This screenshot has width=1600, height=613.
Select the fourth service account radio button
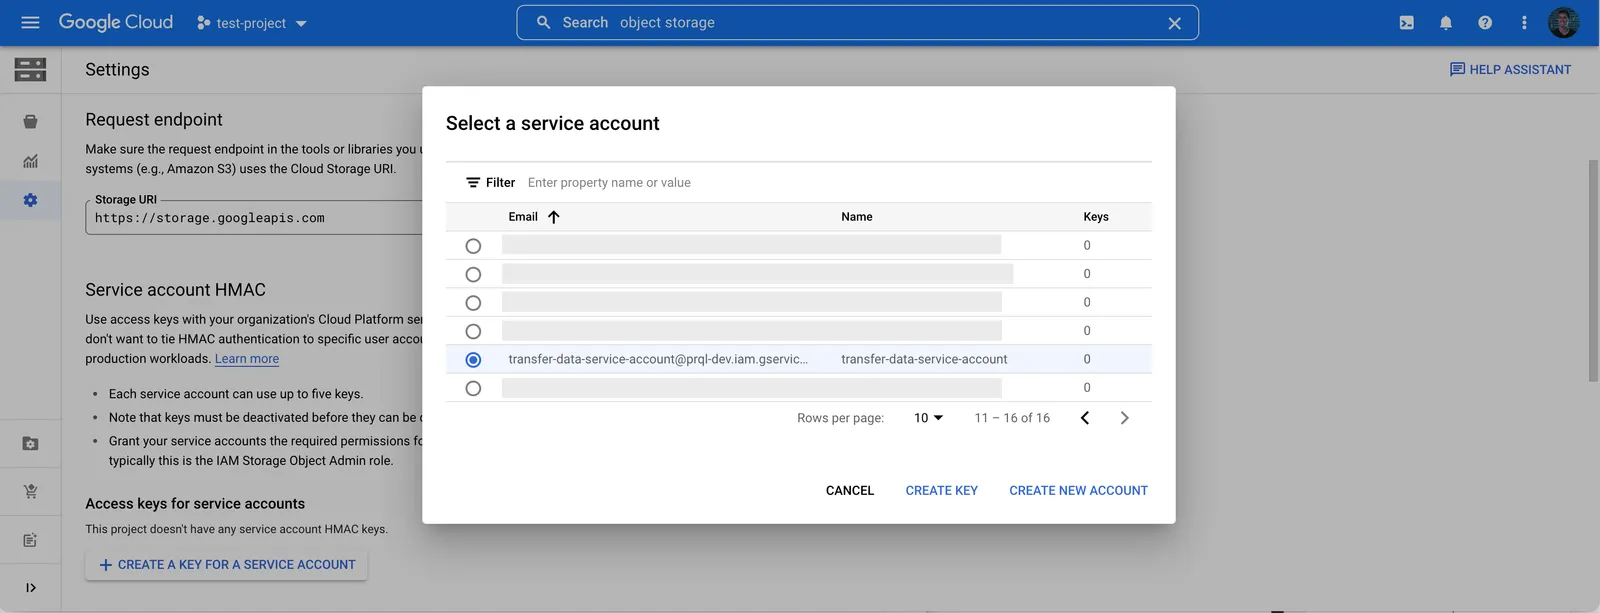473,331
